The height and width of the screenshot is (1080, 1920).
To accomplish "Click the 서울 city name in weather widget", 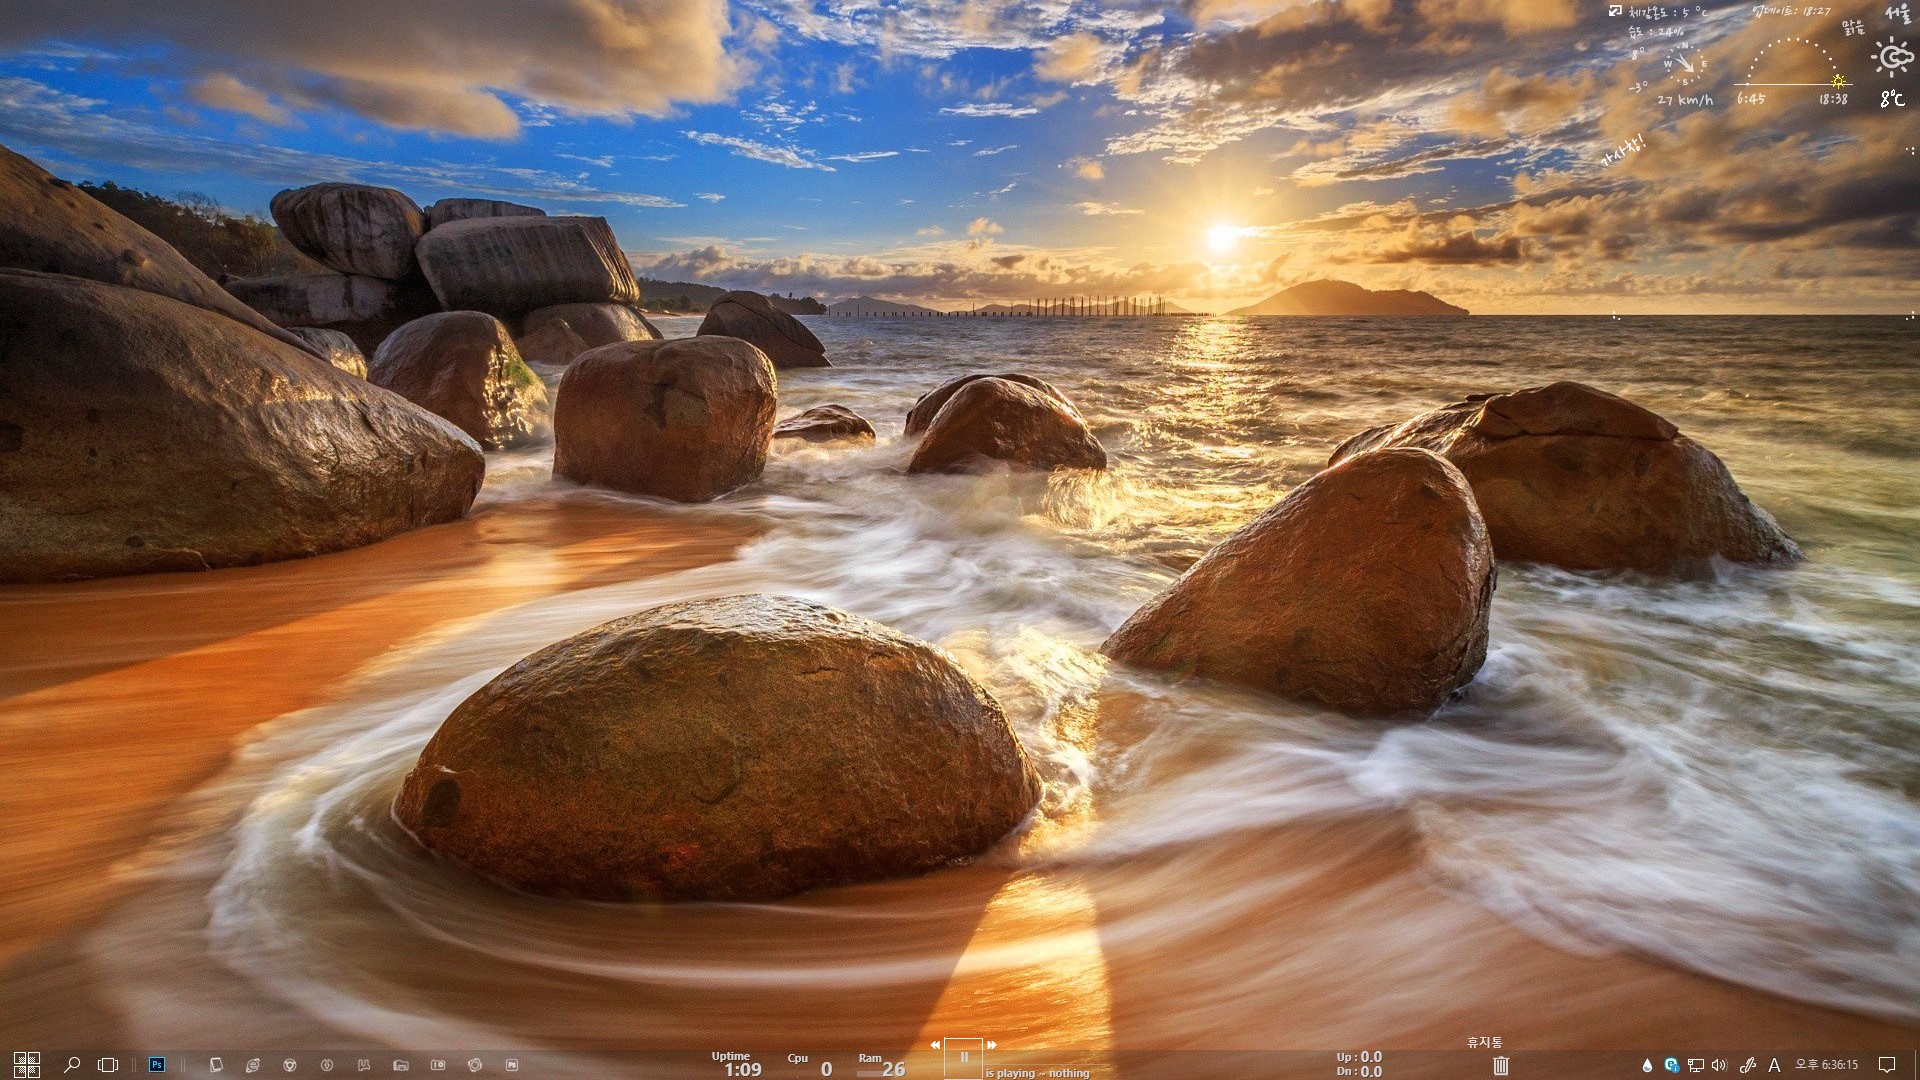I will [x=1898, y=14].
